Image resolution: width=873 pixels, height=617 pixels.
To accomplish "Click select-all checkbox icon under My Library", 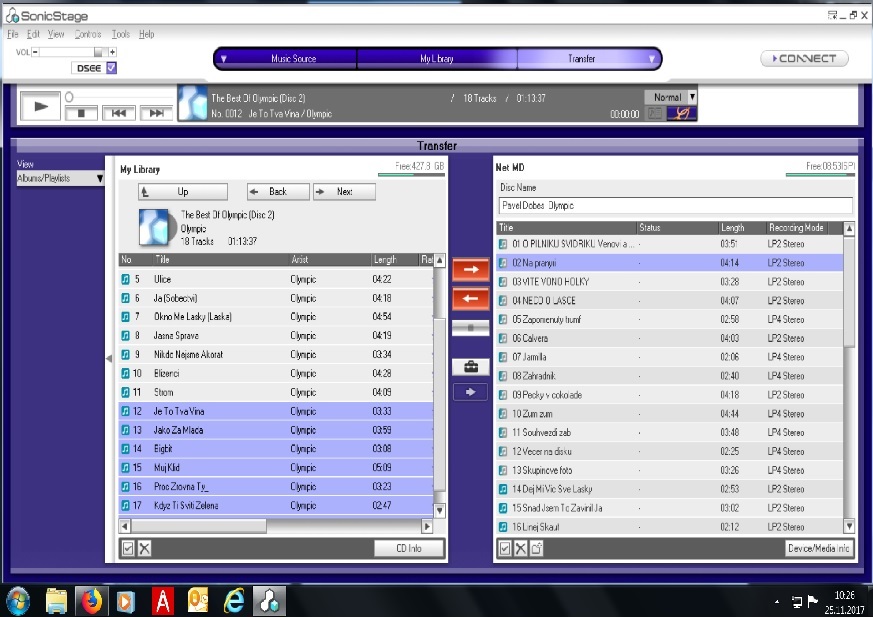I will [127, 548].
